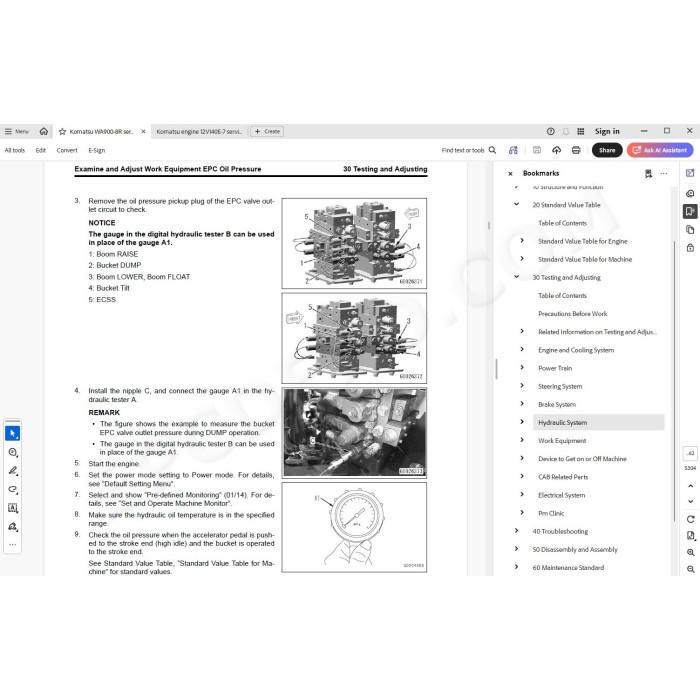Image resolution: width=700 pixels, height=700 pixels.
Task: Star the Komatsu WA900-8R document
Action: (x=62, y=132)
